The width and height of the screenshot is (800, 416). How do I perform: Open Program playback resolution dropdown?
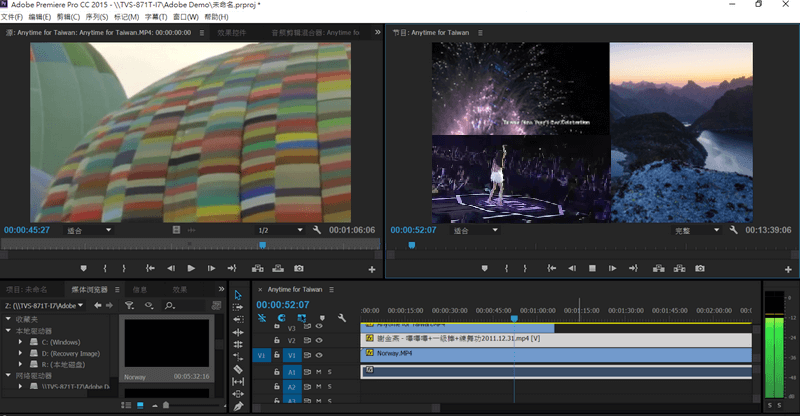click(x=697, y=230)
